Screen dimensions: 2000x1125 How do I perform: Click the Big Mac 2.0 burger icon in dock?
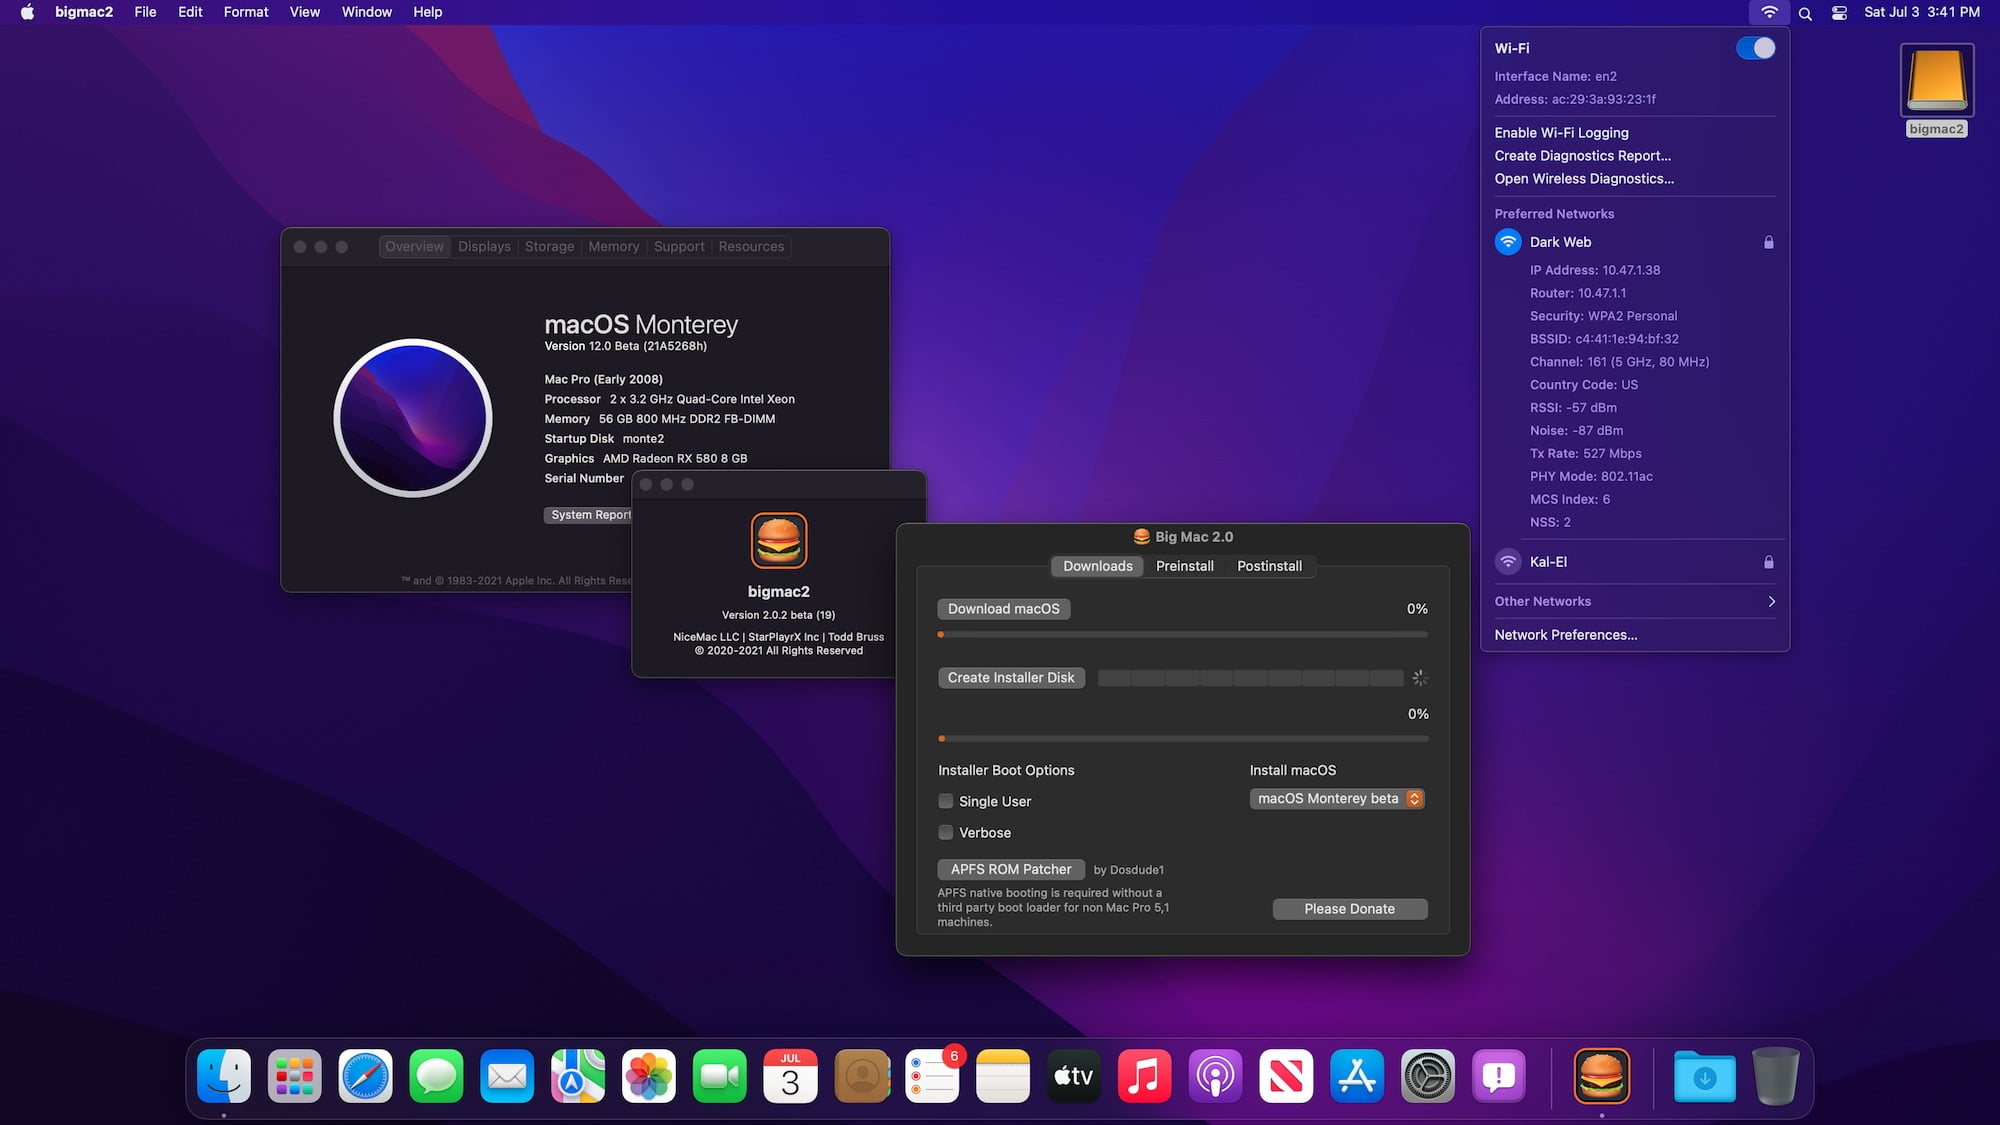(x=1602, y=1077)
